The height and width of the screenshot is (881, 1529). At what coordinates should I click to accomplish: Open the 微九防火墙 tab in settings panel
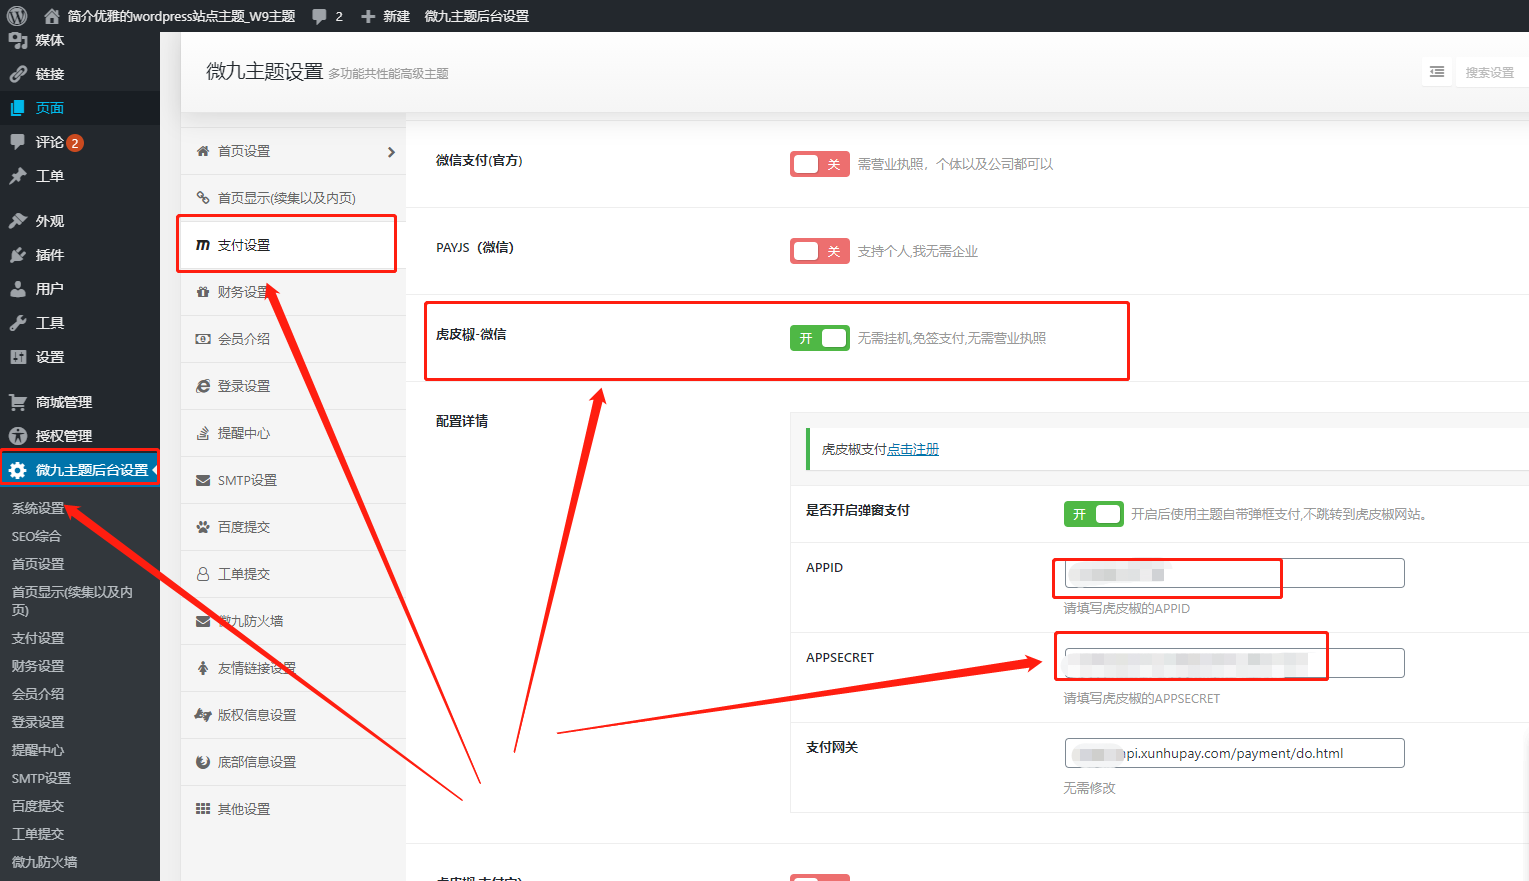click(293, 621)
